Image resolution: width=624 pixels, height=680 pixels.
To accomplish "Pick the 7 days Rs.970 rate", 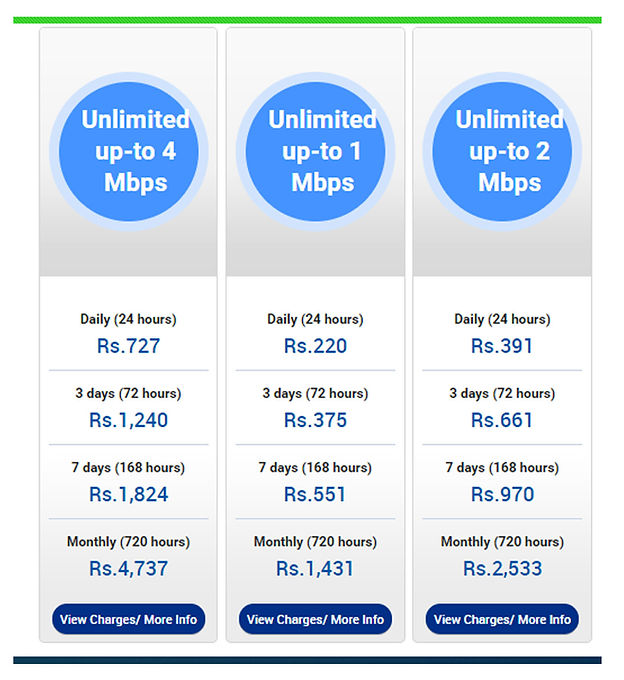I will pos(502,494).
